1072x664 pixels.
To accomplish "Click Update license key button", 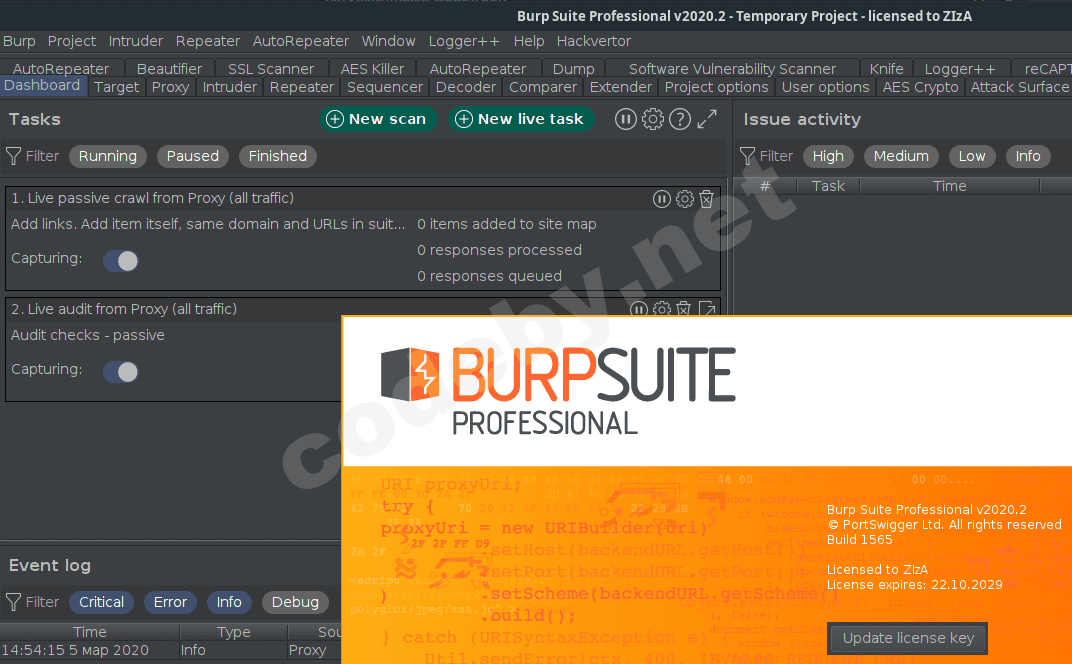I will pos(908,638).
